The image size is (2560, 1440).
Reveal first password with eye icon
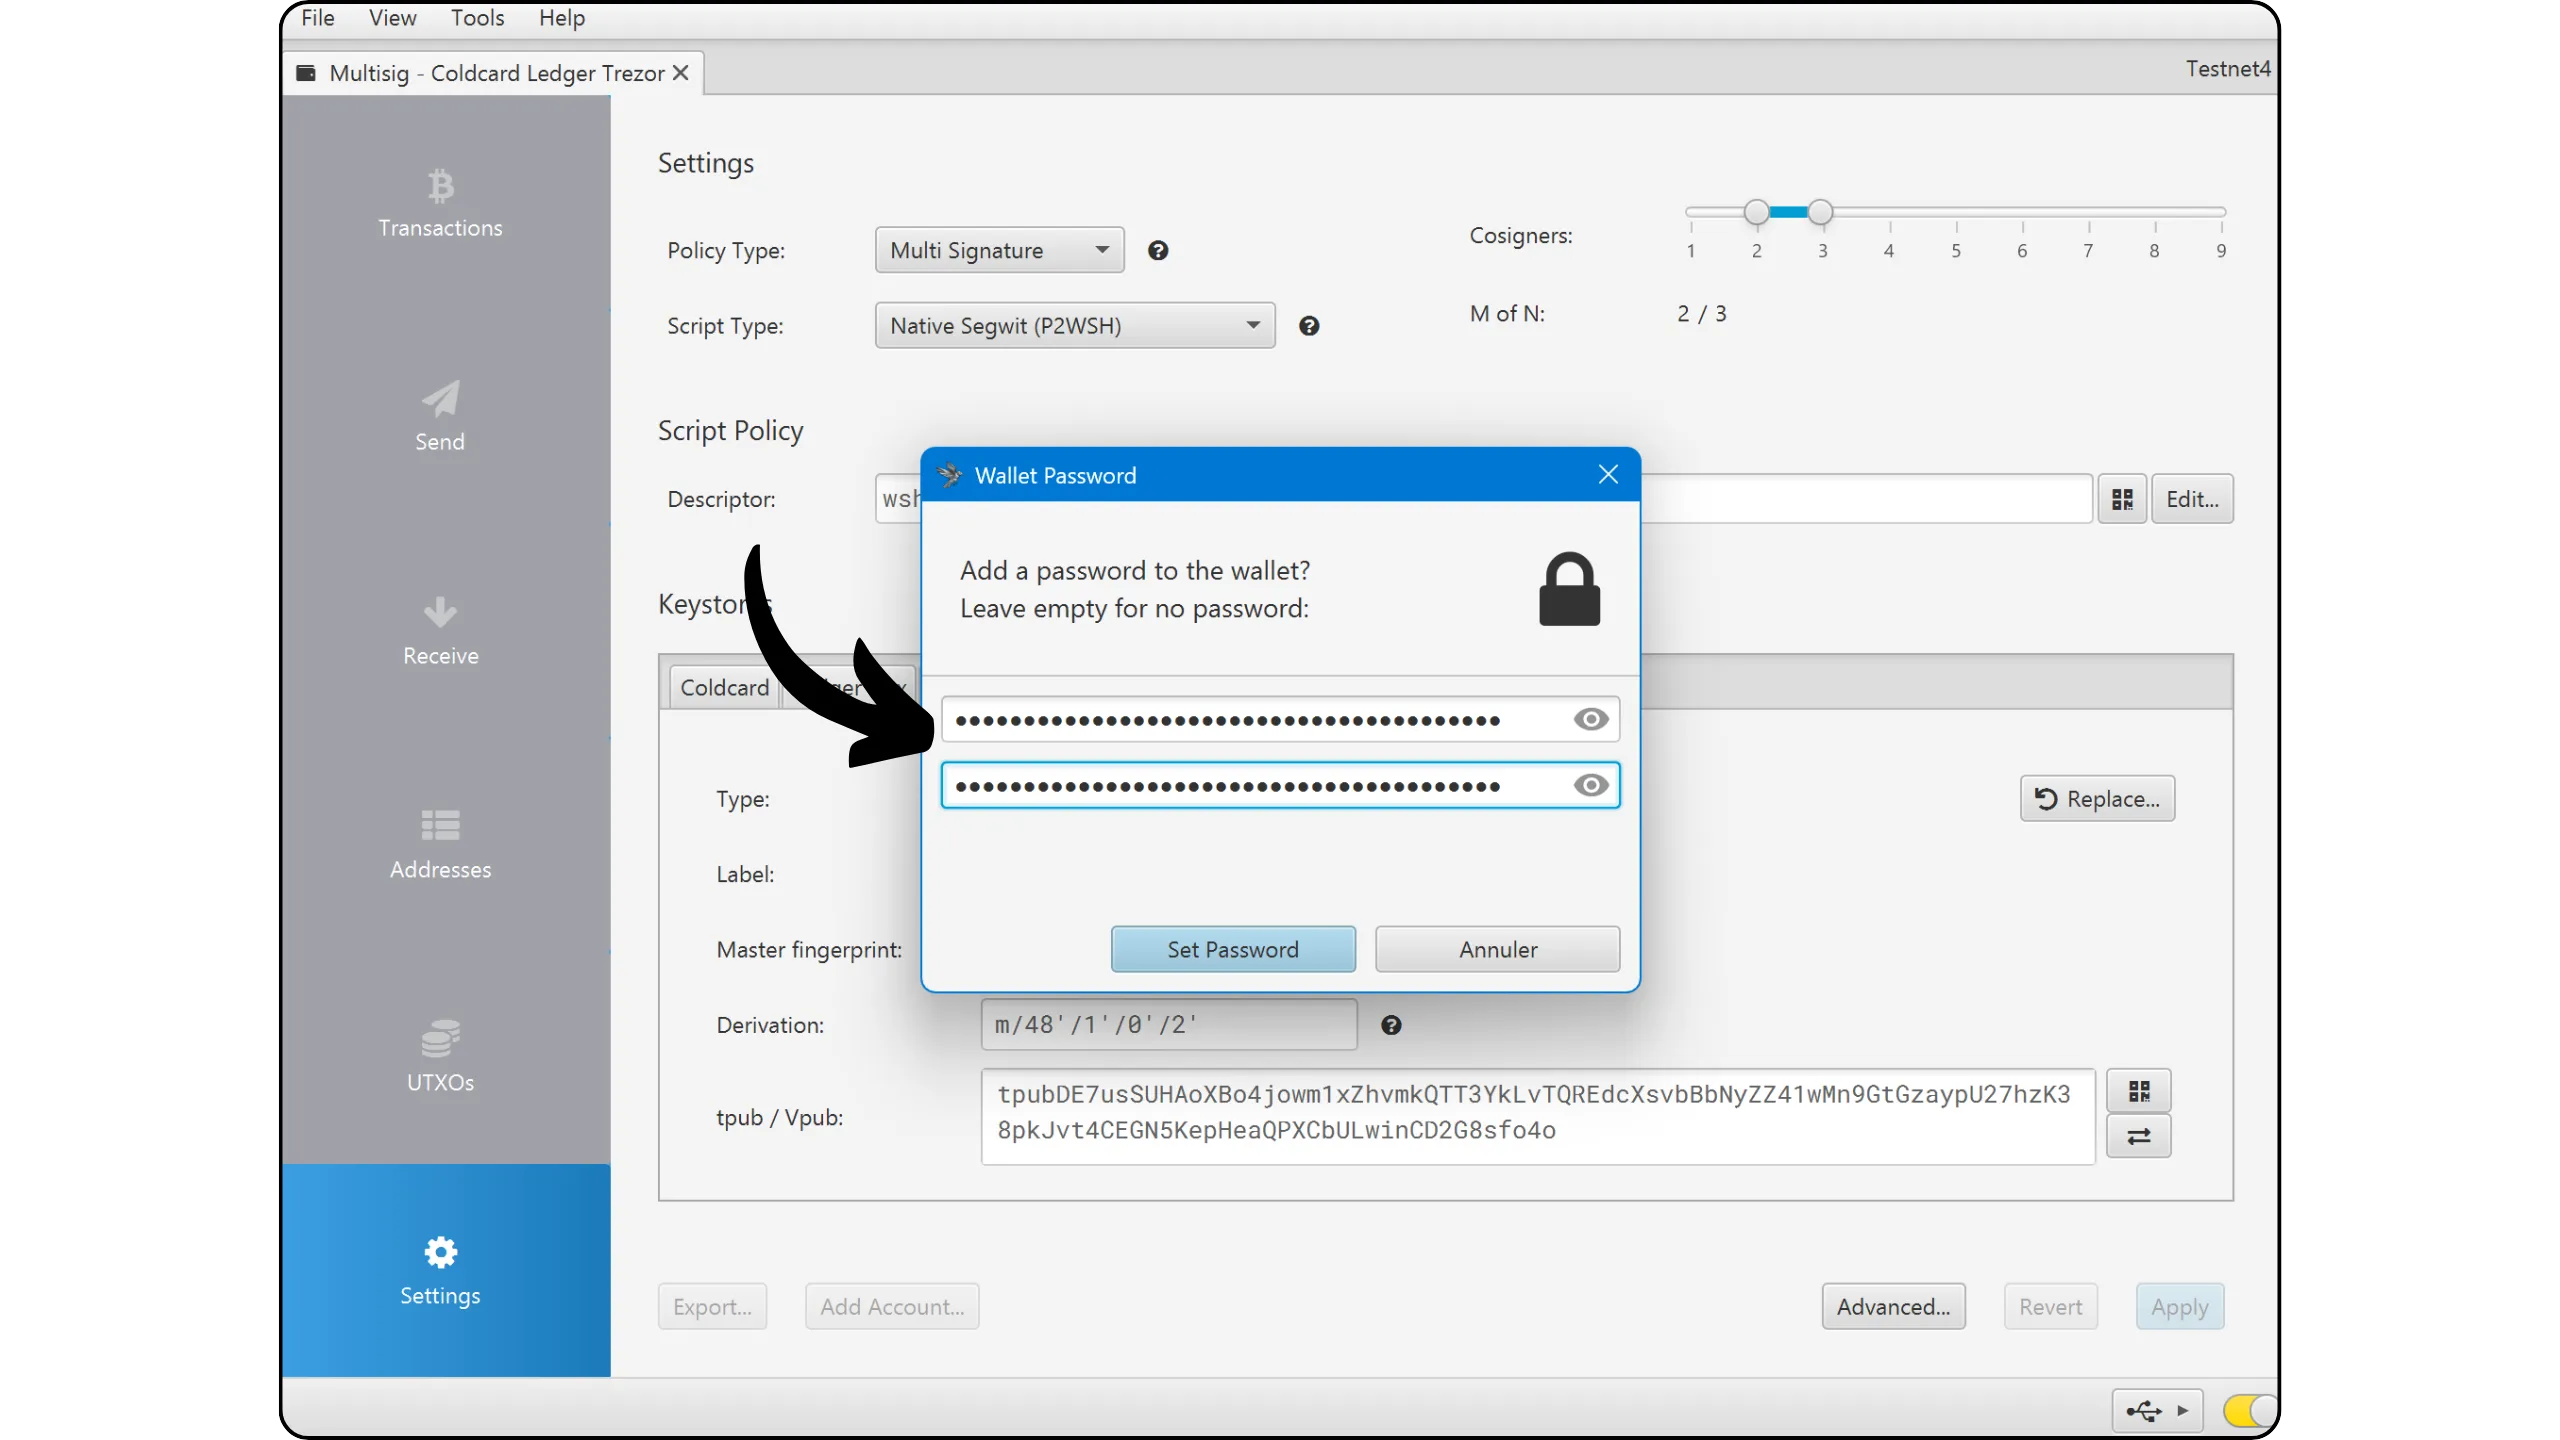click(1590, 720)
